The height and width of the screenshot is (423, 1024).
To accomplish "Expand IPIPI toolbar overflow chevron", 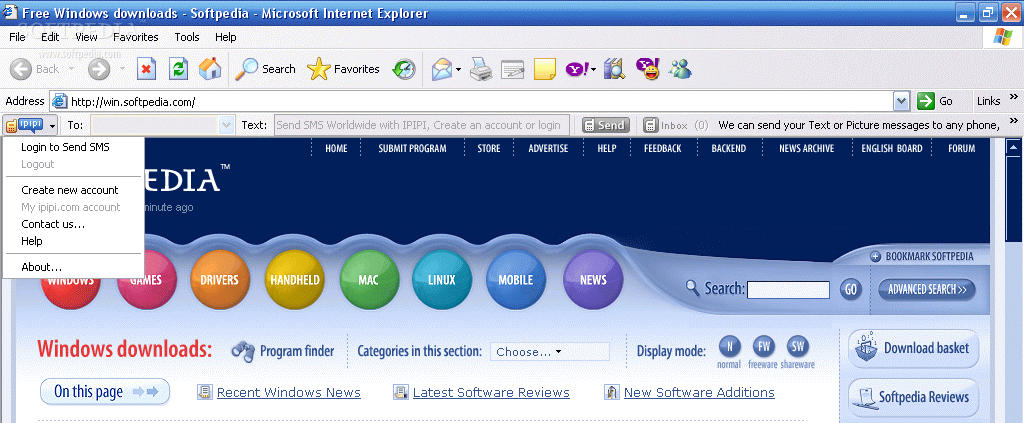I will 1014,121.
